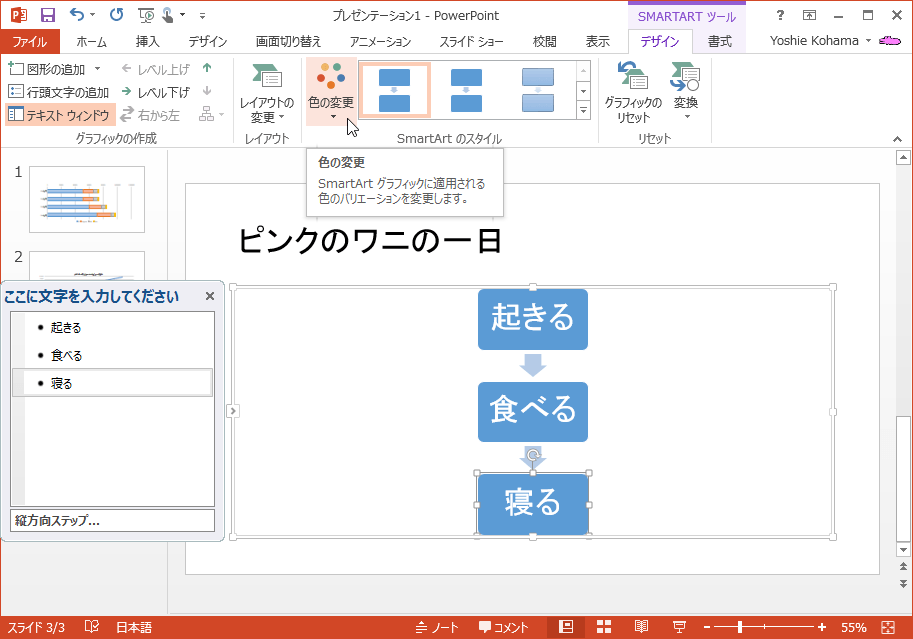Viewport: 913px width, 639px height.
Task: Collapse text pane via SmartArt side arrow
Action: [x=233, y=411]
